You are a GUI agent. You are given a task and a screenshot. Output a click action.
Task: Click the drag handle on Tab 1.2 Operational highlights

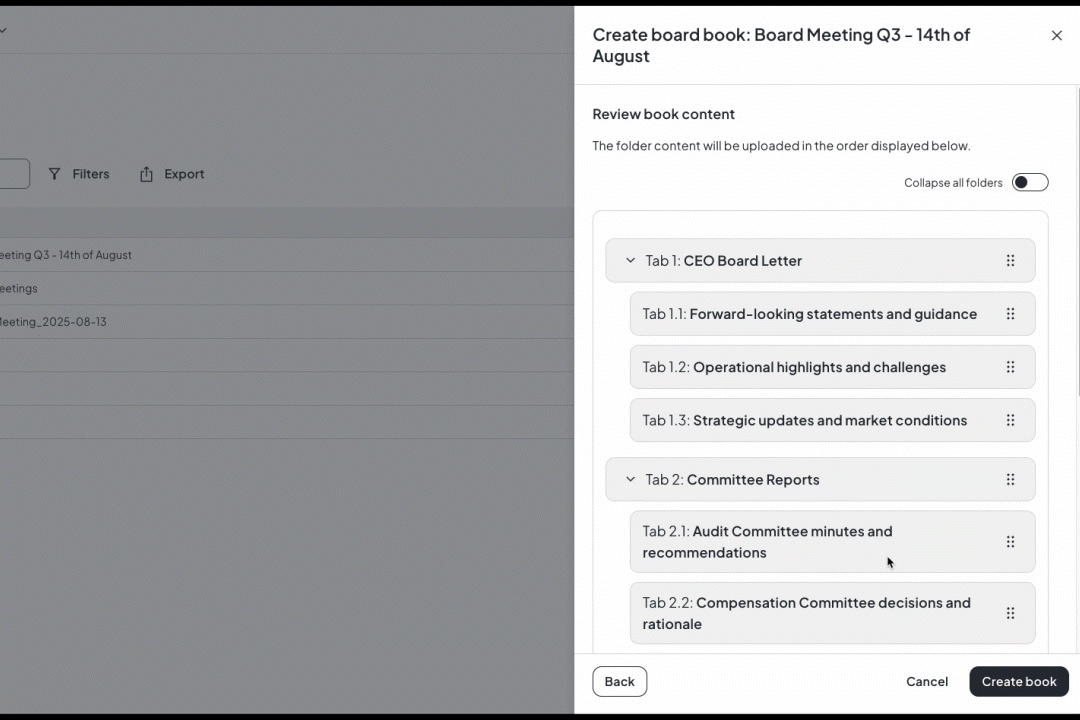pos(1011,367)
